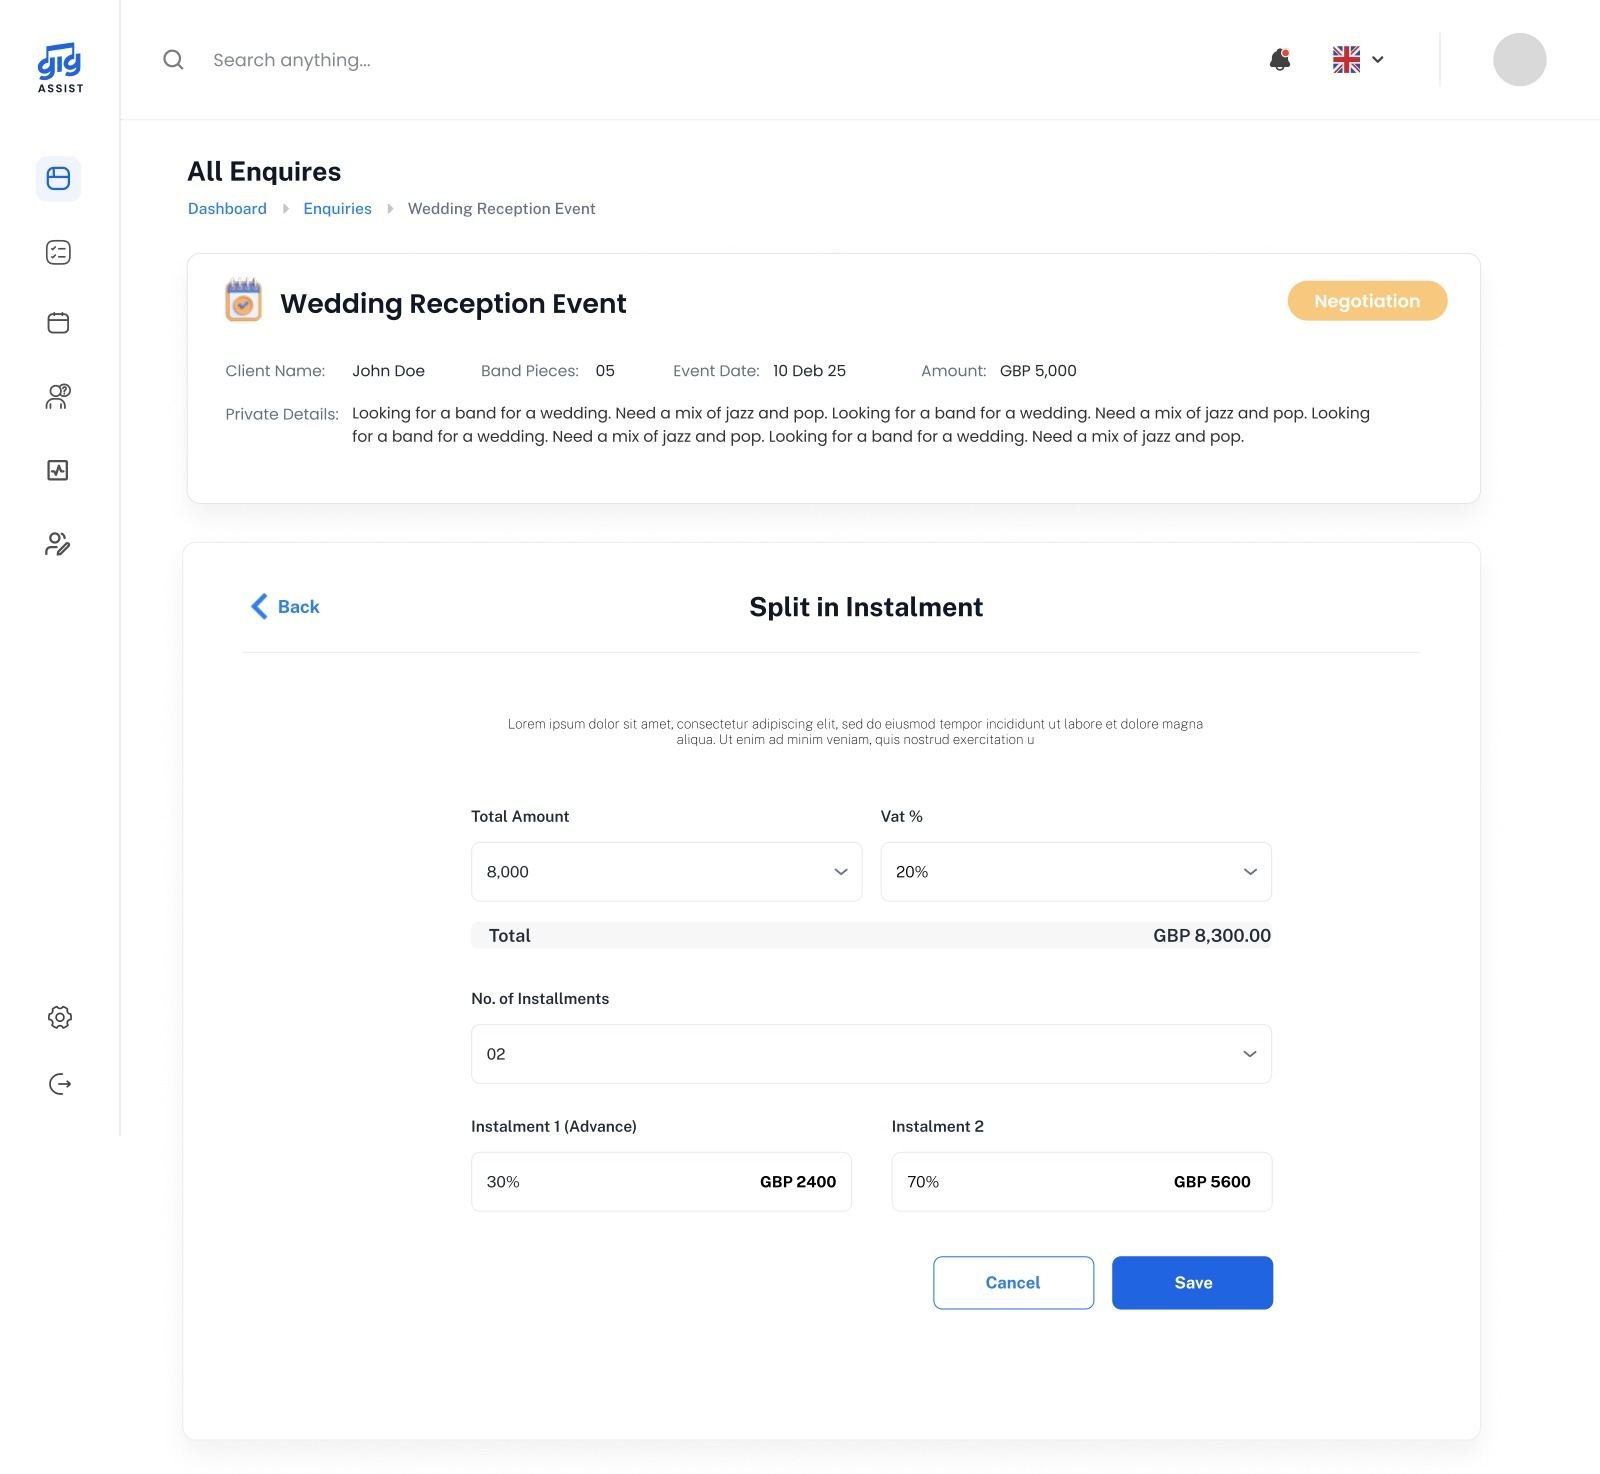The height and width of the screenshot is (1474, 1600).
Task: Click the UK flag language icon
Action: point(1346,60)
